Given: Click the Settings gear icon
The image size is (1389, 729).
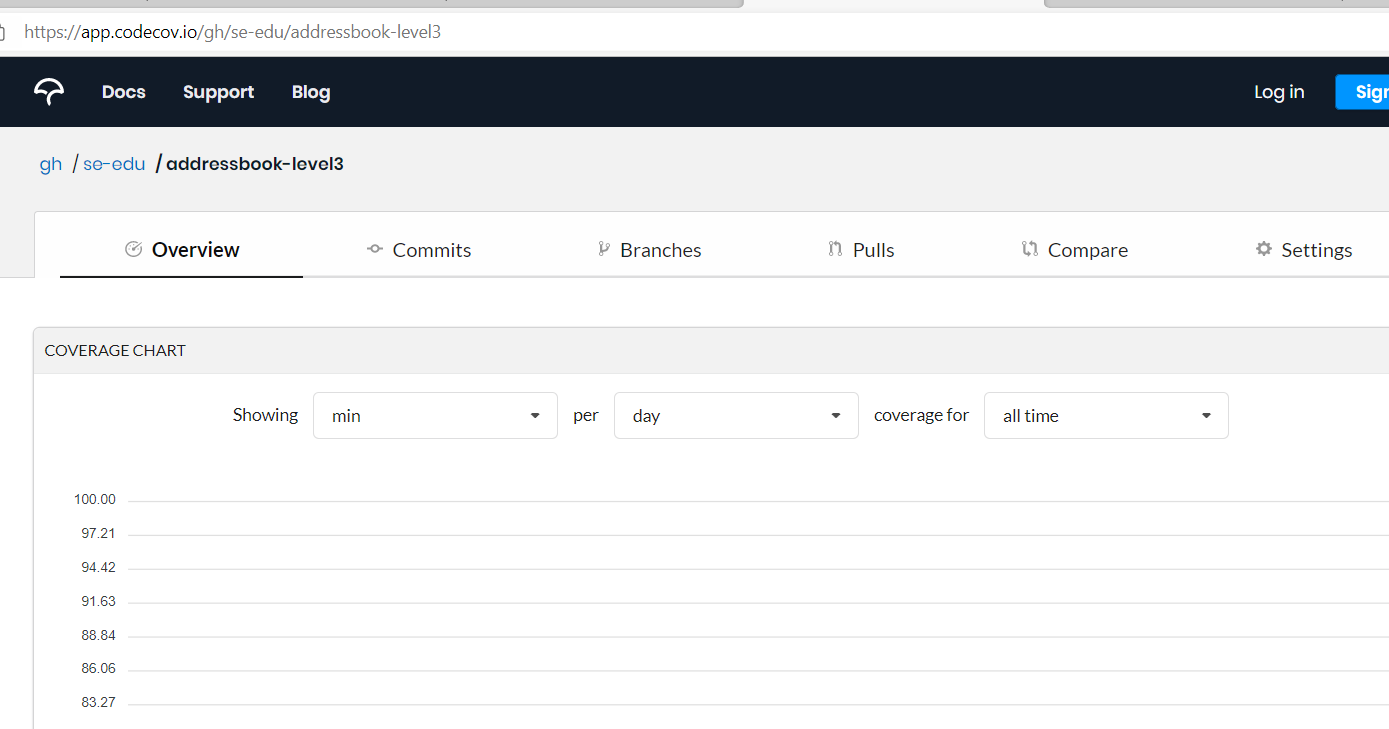Looking at the screenshot, I should [1264, 249].
